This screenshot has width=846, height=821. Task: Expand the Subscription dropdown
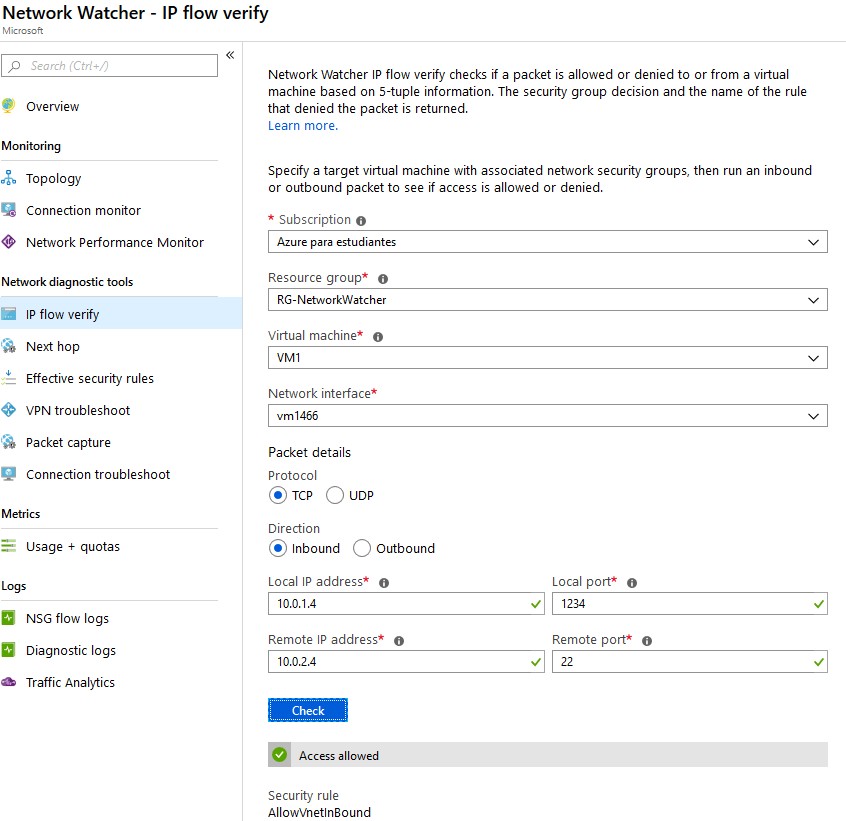coord(548,242)
